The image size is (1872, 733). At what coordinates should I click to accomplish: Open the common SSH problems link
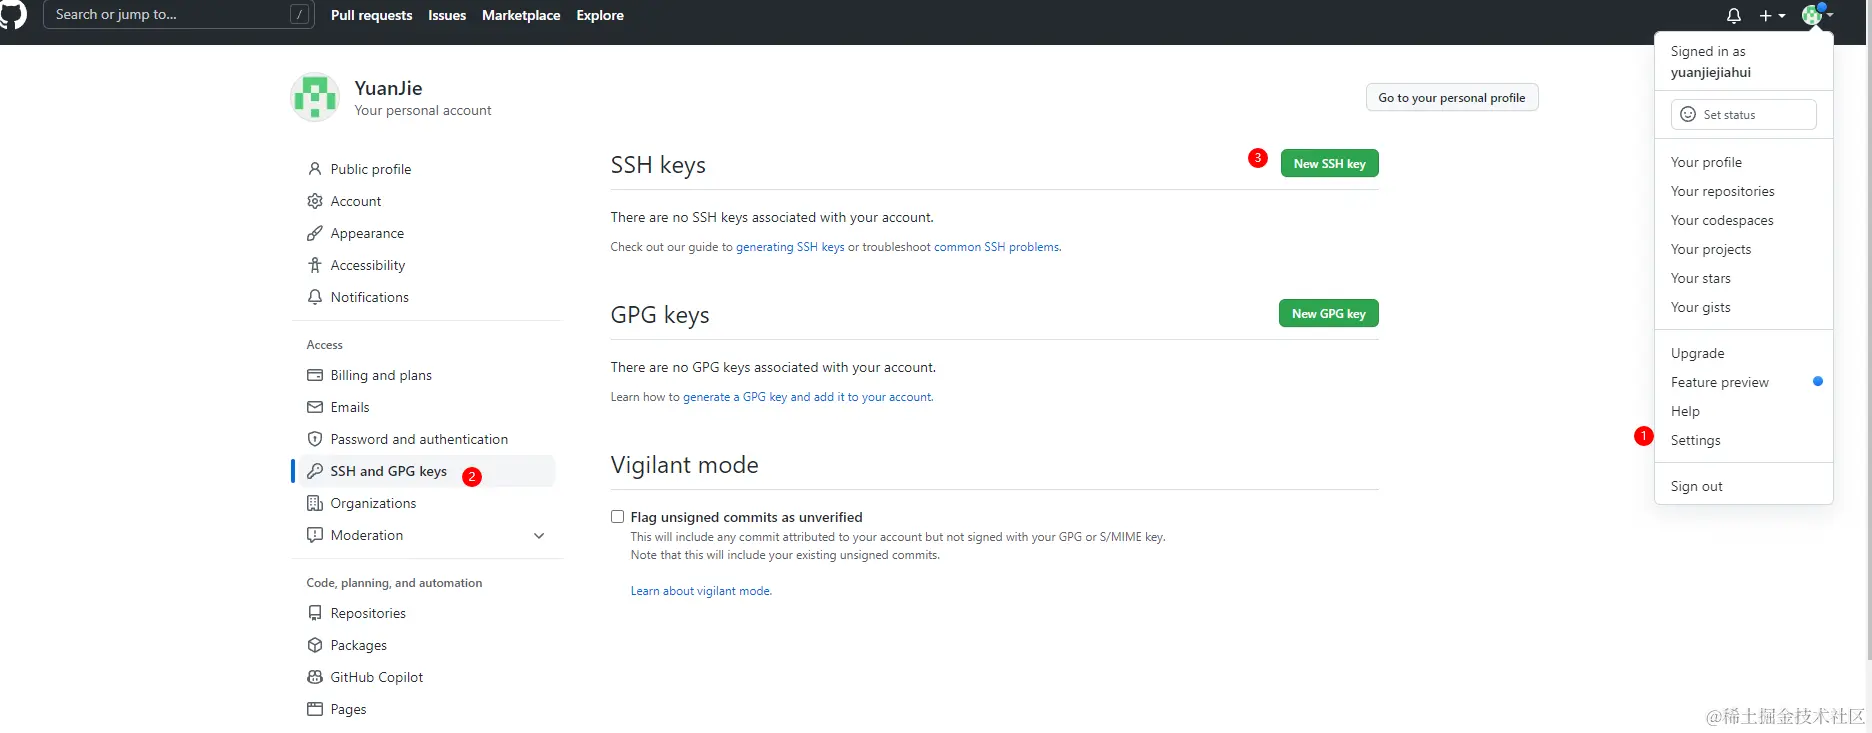coord(997,247)
